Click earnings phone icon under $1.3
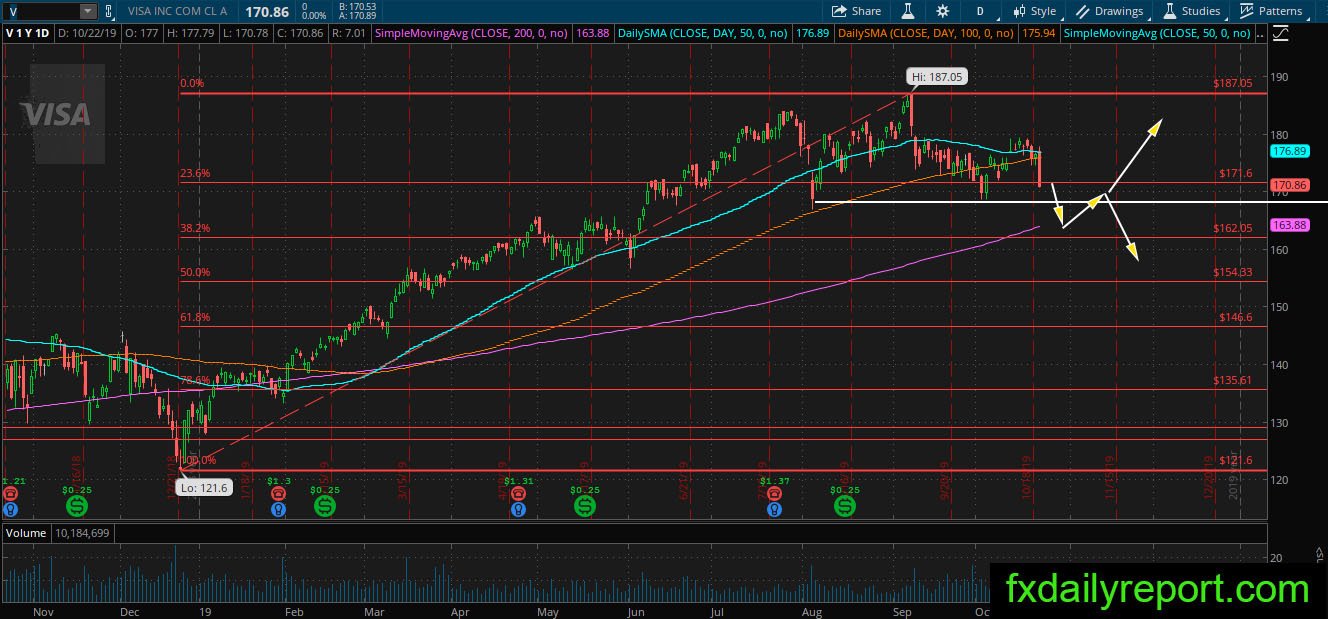1328x619 pixels. pos(277,494)
